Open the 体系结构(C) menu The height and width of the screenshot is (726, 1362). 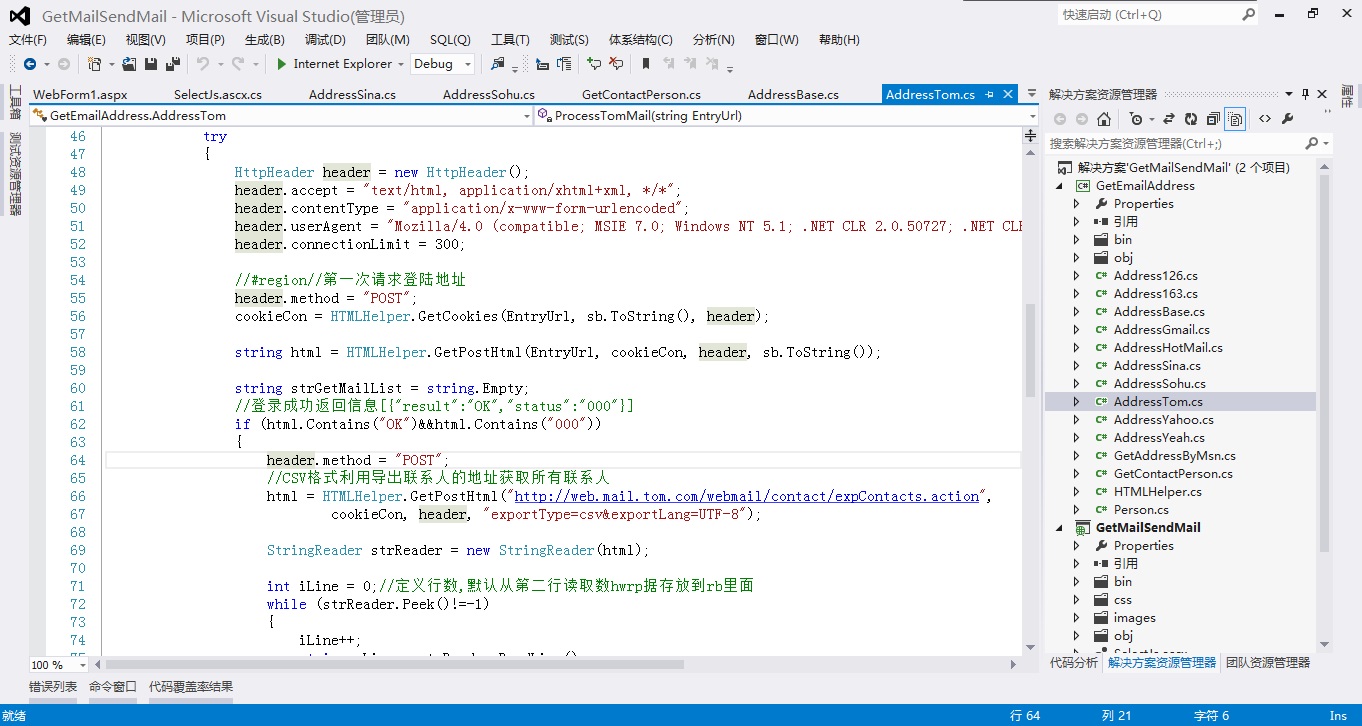click(641, 40)
